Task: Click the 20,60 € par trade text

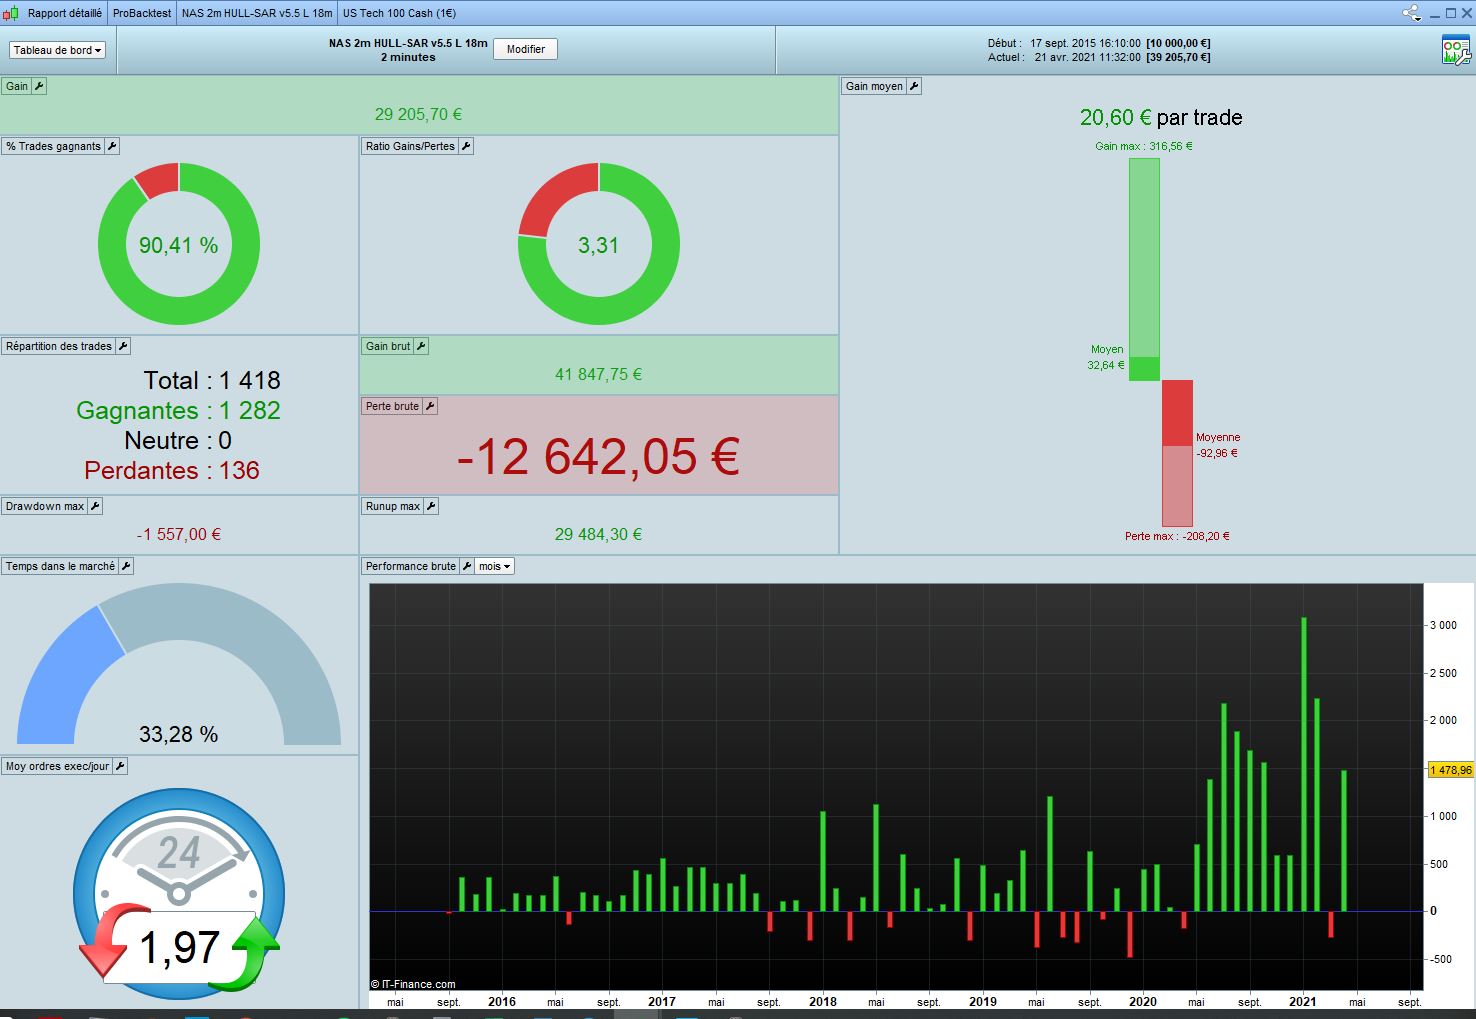Action: tap(1161, 117)
